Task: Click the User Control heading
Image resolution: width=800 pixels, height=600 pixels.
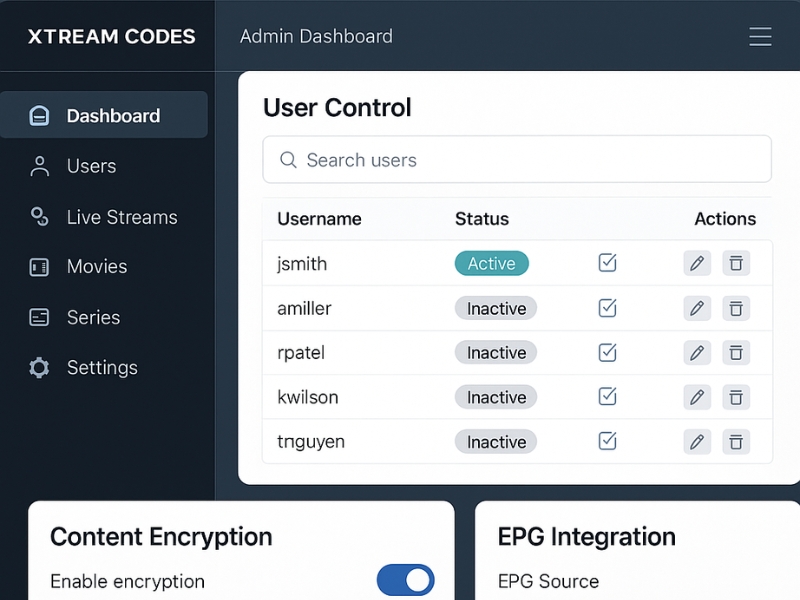Action: [337, 107]
